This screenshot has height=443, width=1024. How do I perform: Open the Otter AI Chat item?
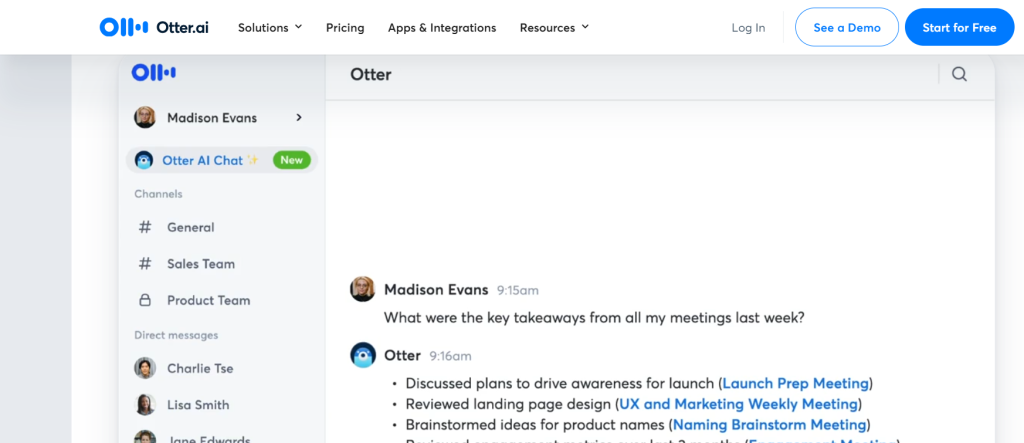click(x=222, y=160)
